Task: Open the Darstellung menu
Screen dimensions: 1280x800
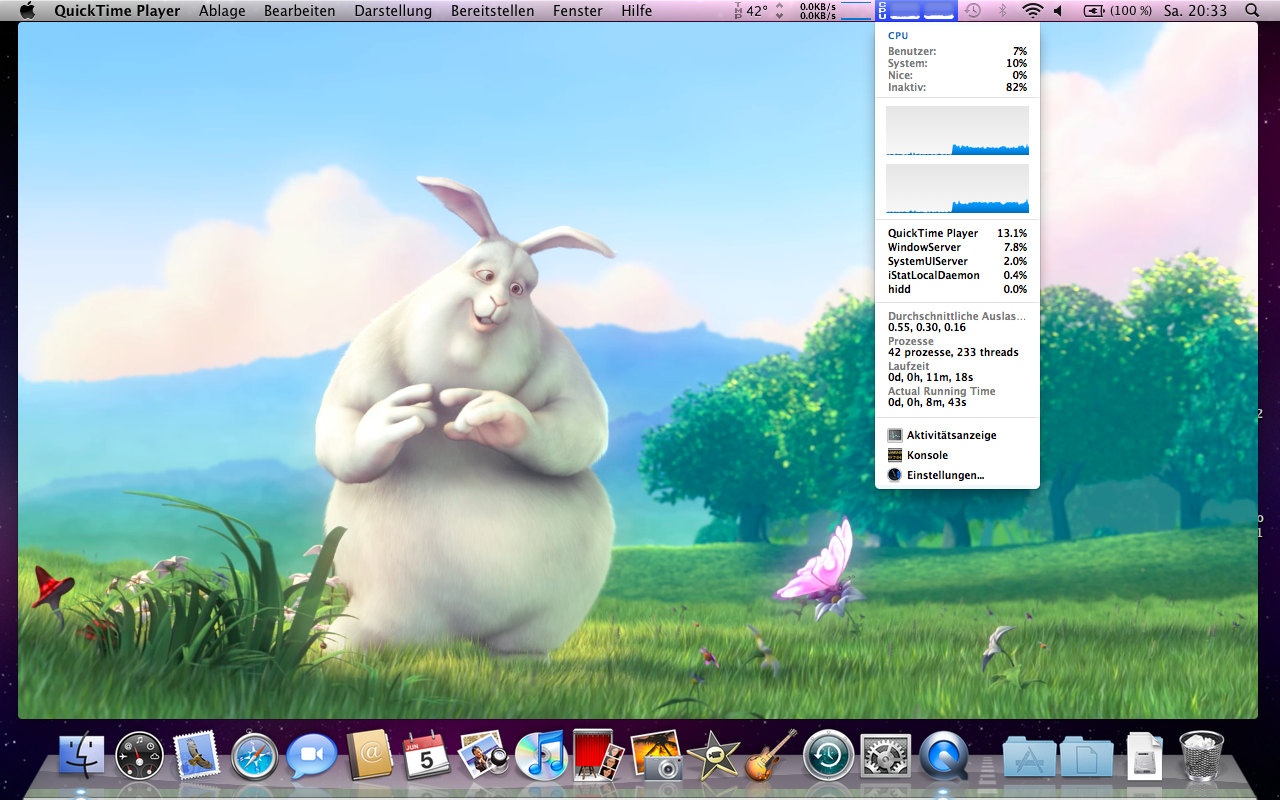Action: [393, 11]
